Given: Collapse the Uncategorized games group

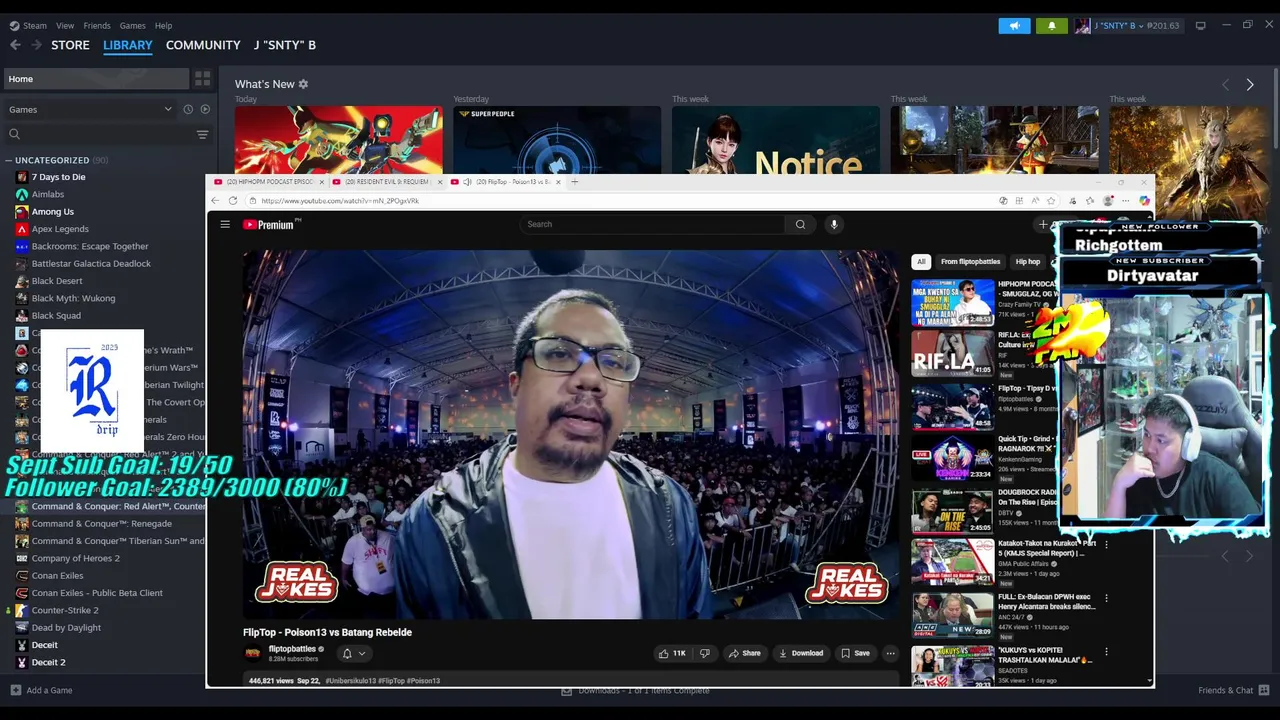Looking at the screenshot, I should [x=8, y=160].
